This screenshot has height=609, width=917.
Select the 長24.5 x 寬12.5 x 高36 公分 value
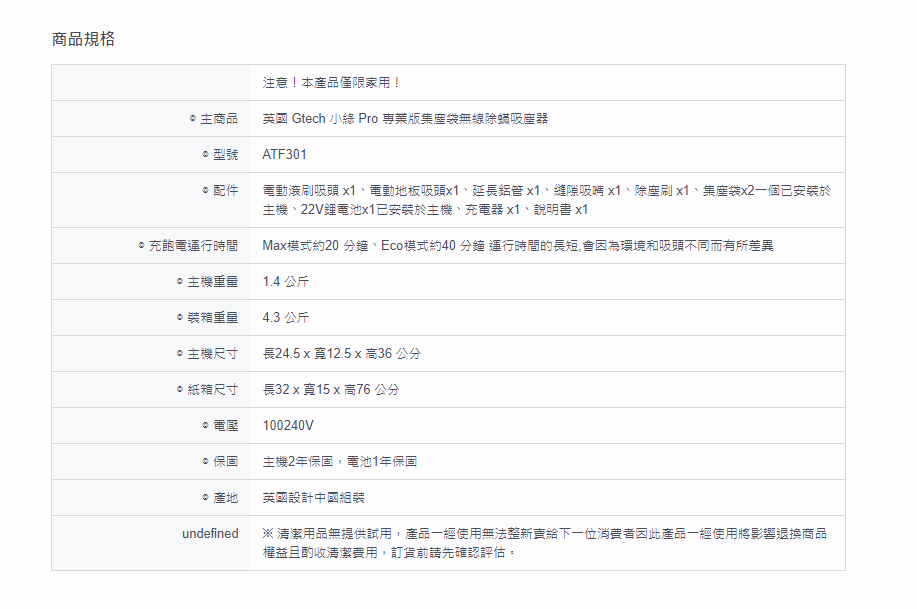(x=342, y=353)
